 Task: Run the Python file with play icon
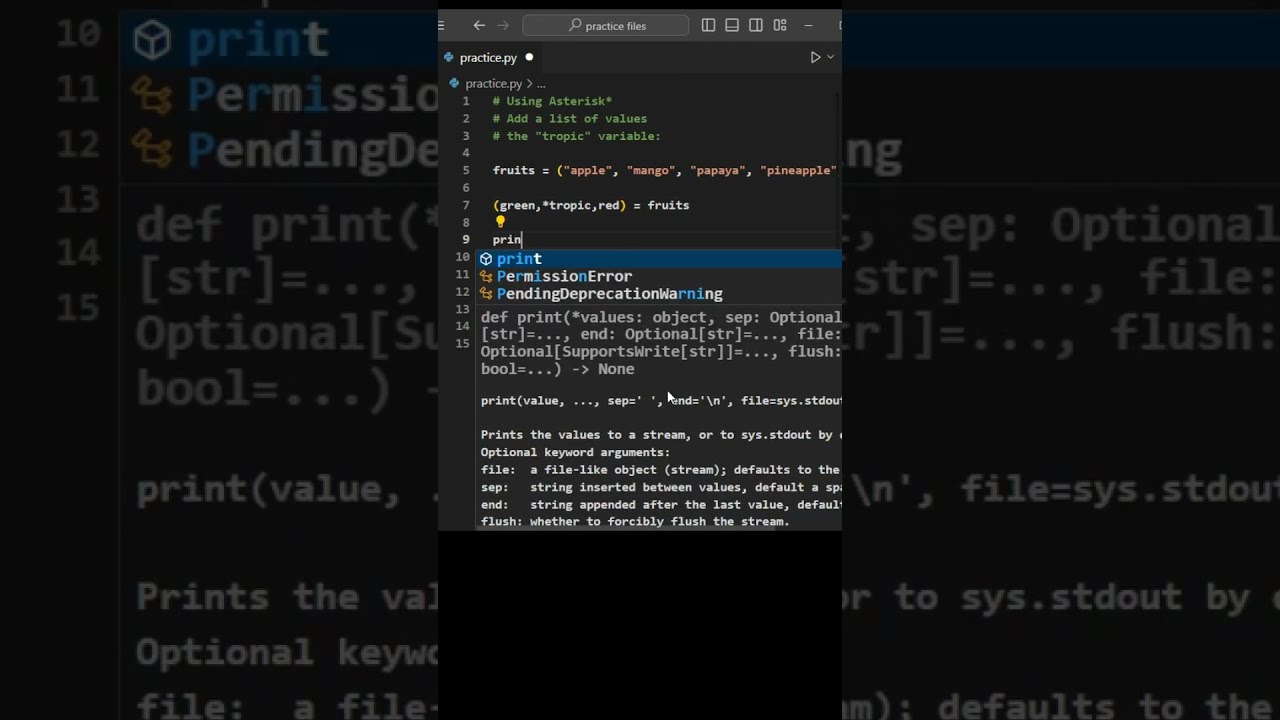click(x=815, y=58)
